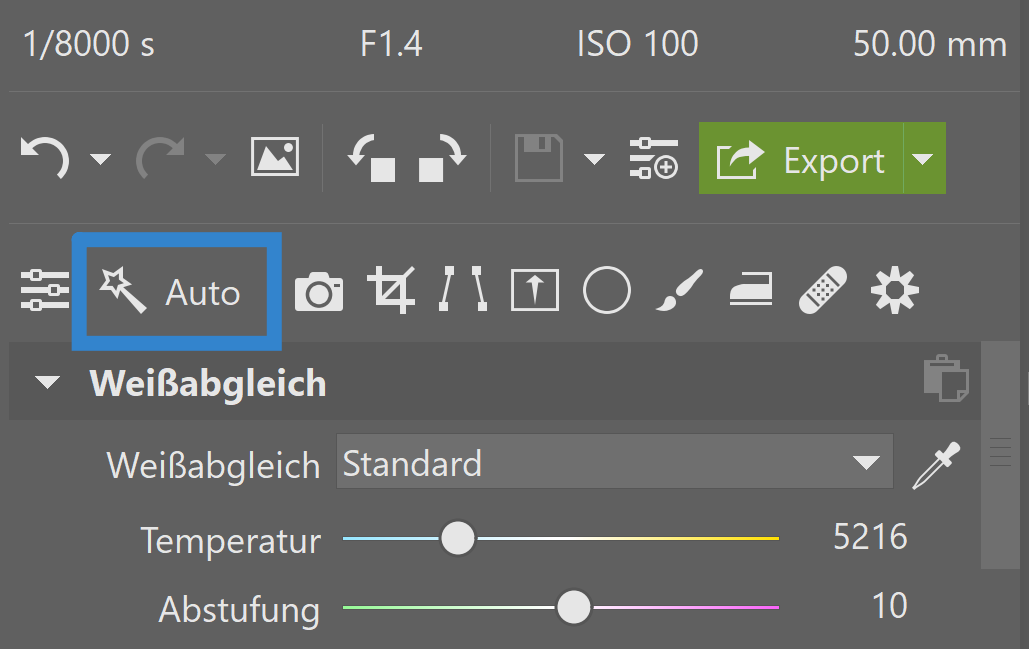Collapse the Weißabgleich section
Image resolution: width=1029 pixels, height=649 pixels.
[x=47, y=383]
